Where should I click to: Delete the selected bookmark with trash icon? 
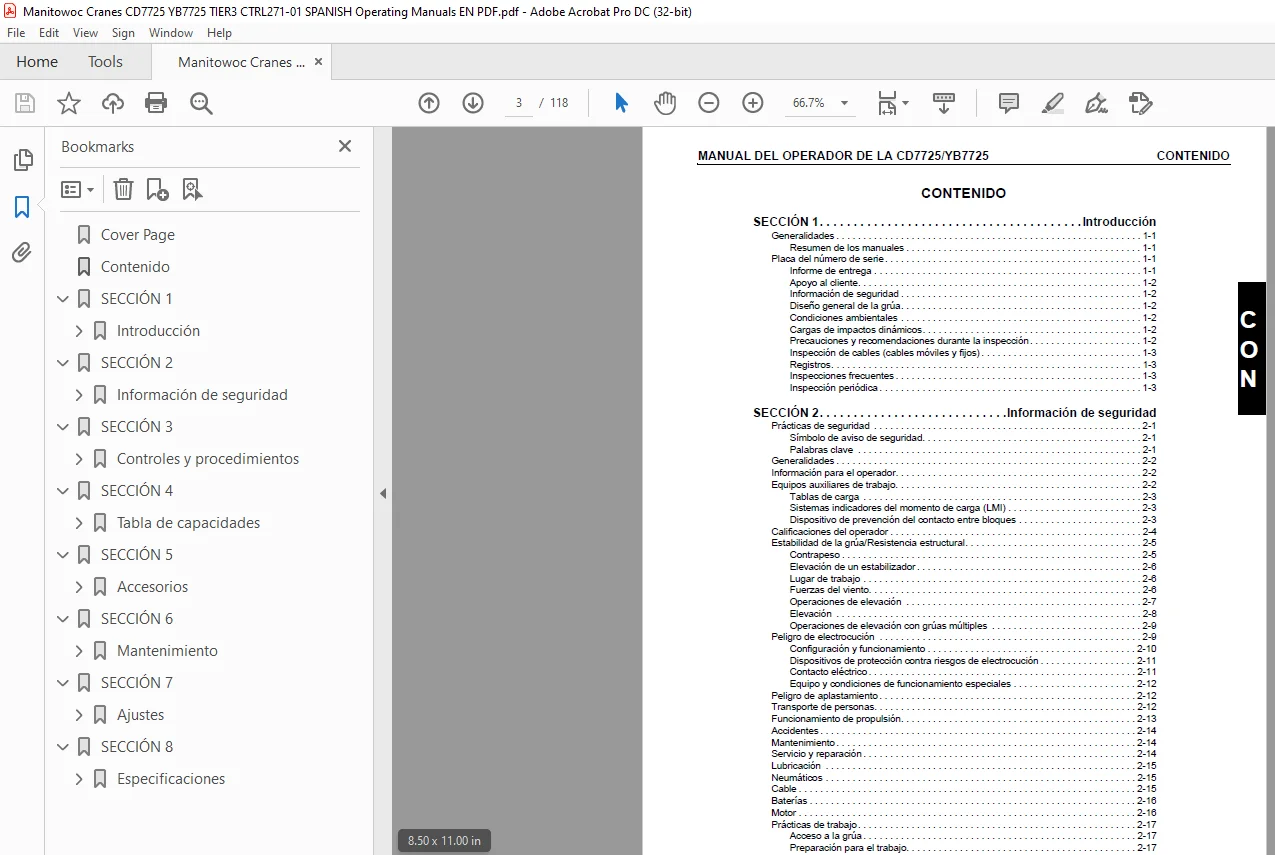(123, 189)
